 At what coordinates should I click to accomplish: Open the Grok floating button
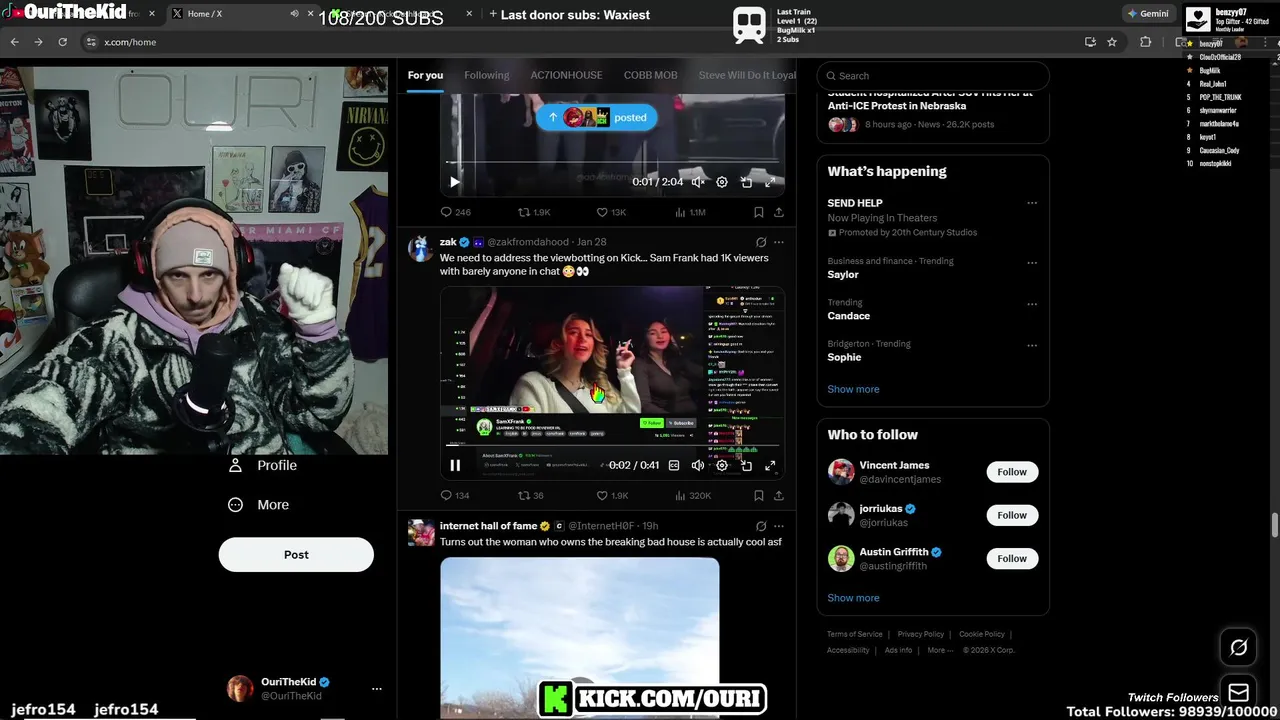[x=1238, y=648]
